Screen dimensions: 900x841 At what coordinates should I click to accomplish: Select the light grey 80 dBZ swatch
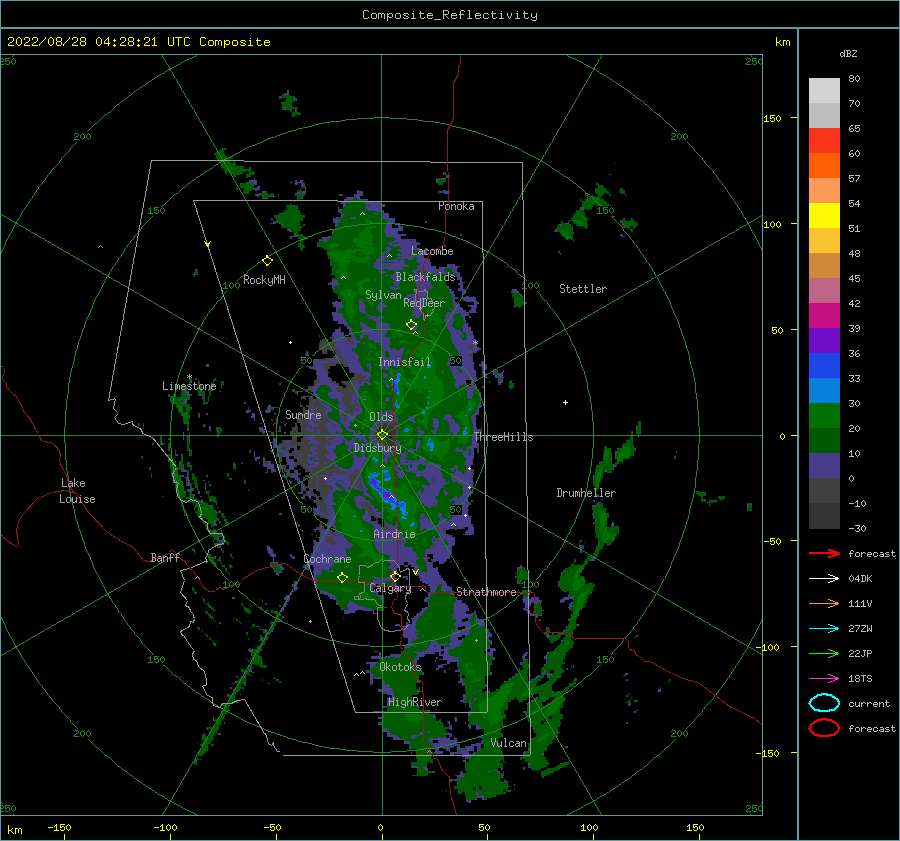pos(824,90)
